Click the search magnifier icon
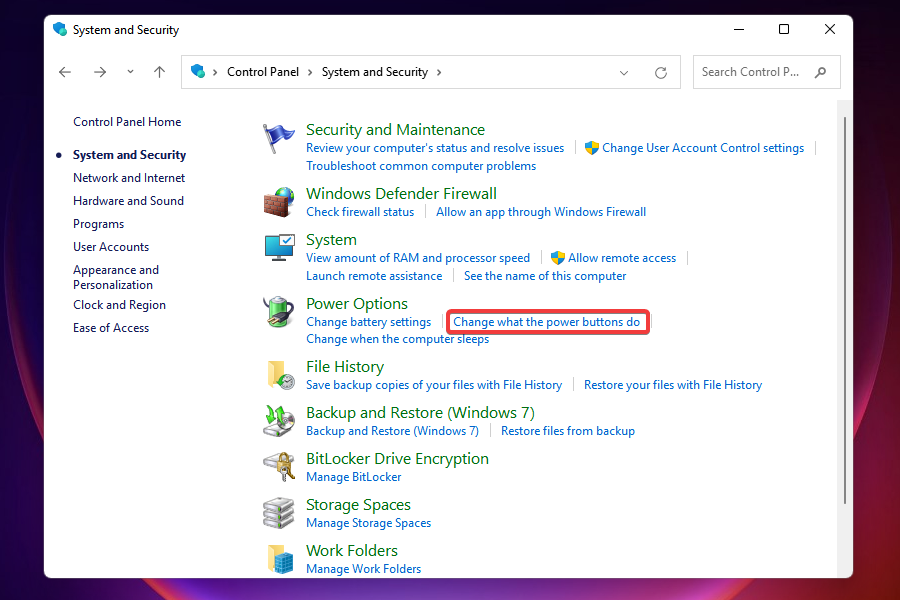 [821, 72]
